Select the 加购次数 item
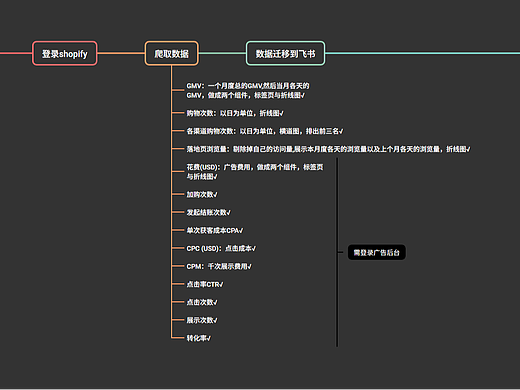 [x=202, y=194]
